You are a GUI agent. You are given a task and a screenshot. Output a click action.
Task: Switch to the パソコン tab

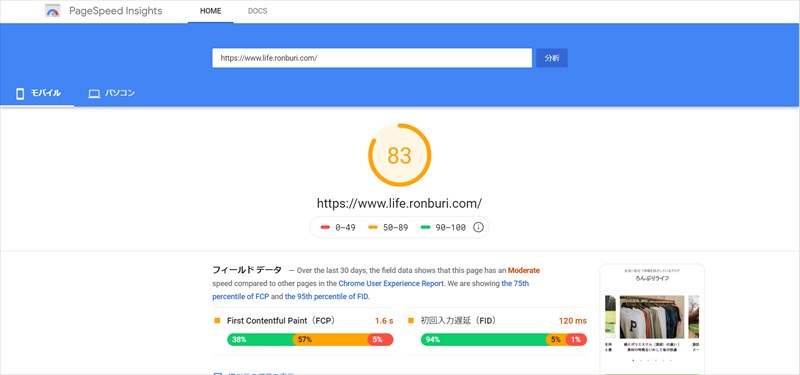click(120, 93)
